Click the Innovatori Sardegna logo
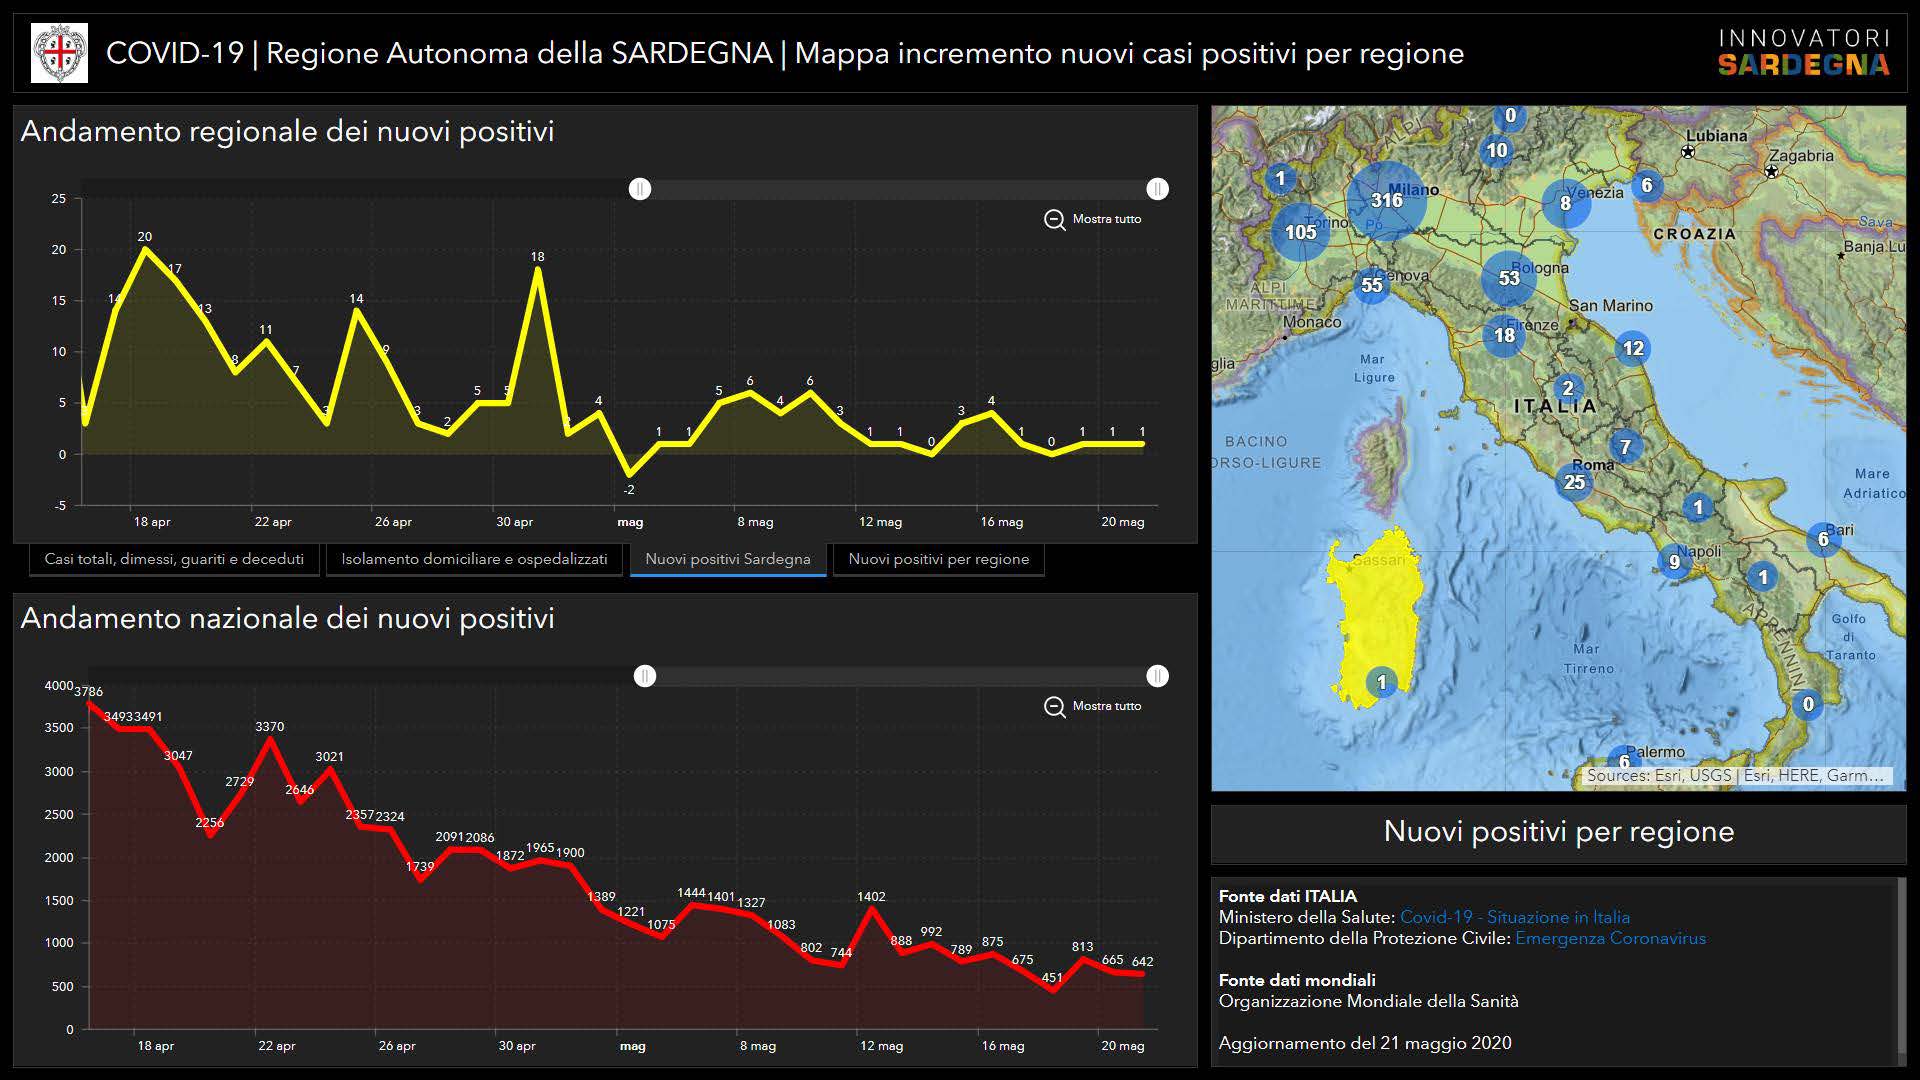This screenshot has width=1920, height=1080. click(x=1803, y=52)
